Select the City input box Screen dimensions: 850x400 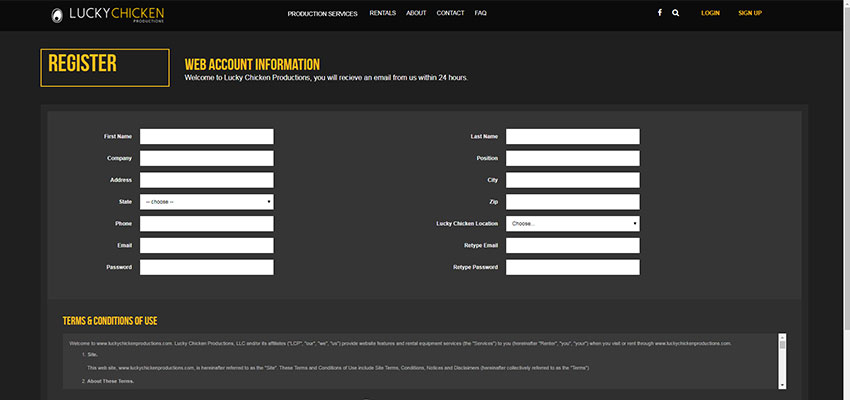(x=572, y=180)
